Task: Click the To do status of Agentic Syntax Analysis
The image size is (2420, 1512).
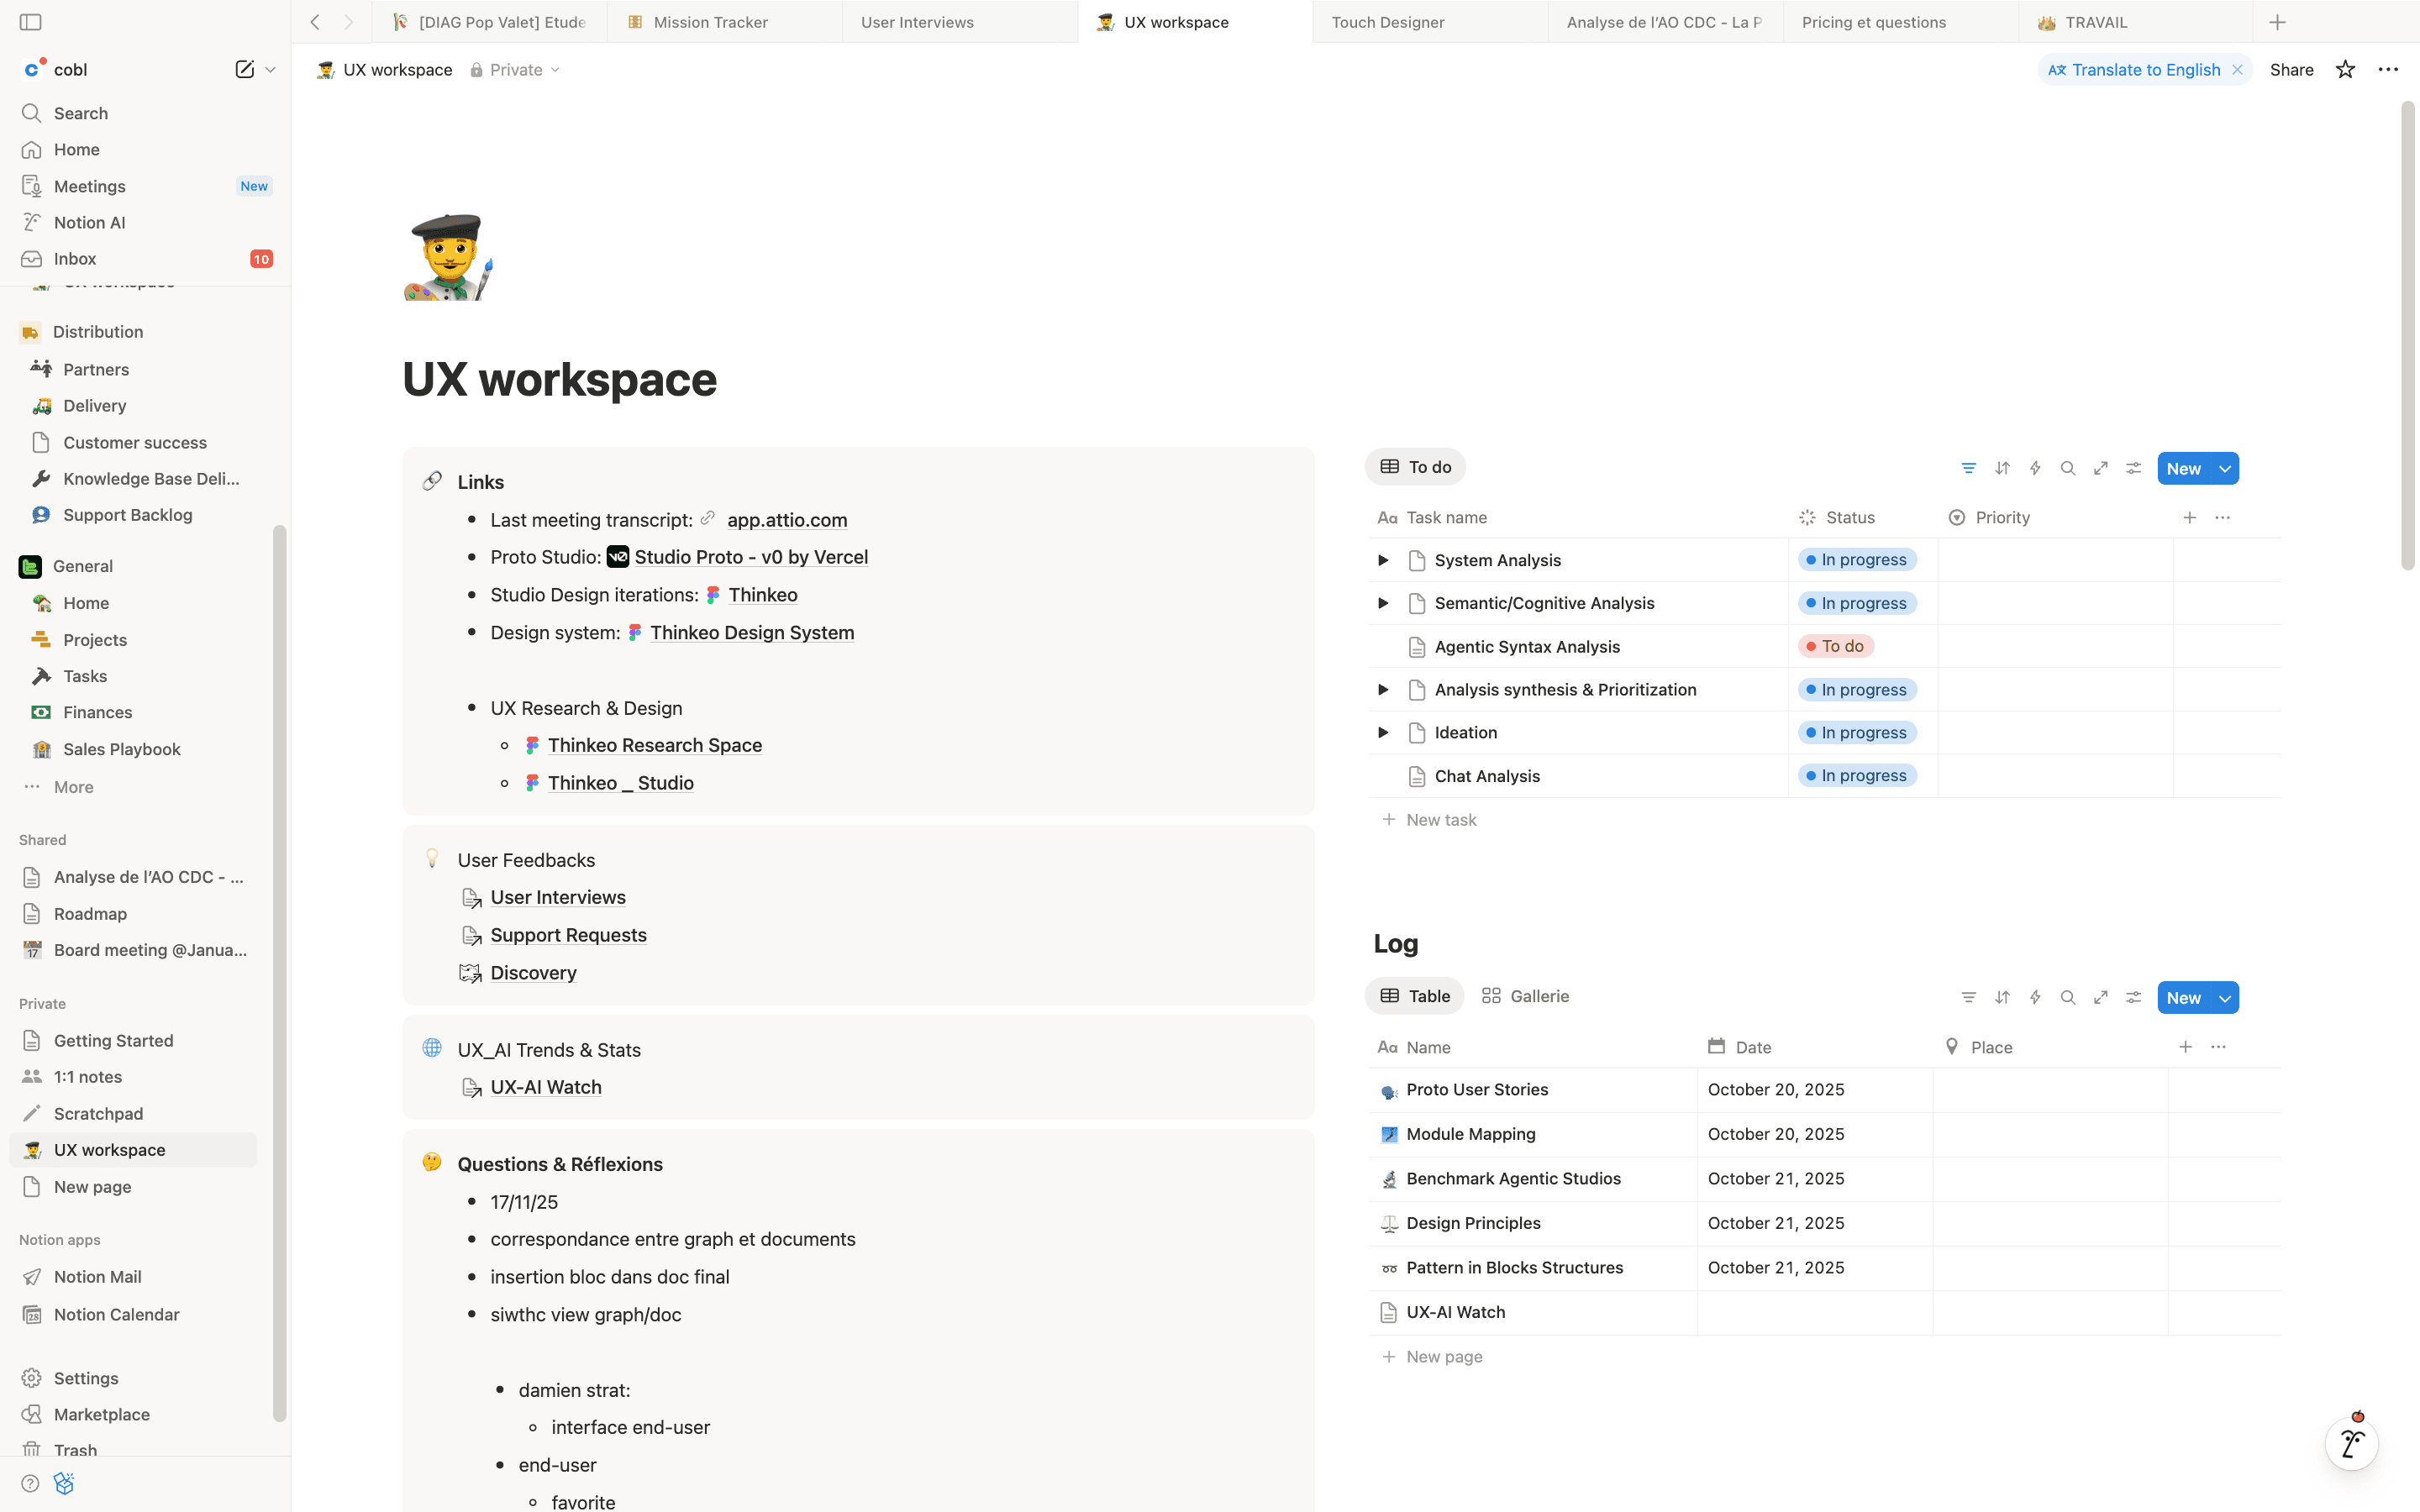Action: 1836,646
